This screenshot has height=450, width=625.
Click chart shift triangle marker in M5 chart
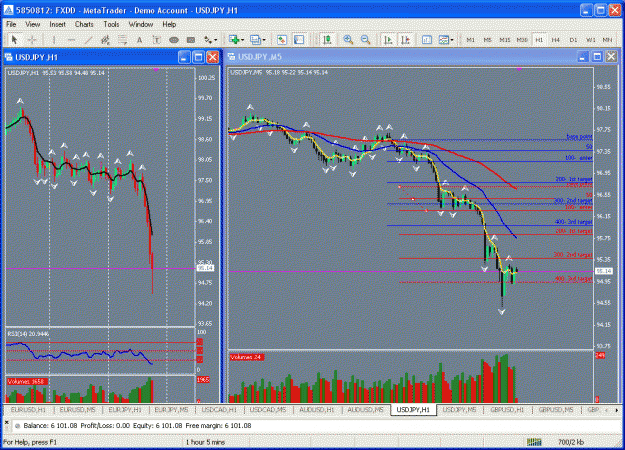click(519, 69)
